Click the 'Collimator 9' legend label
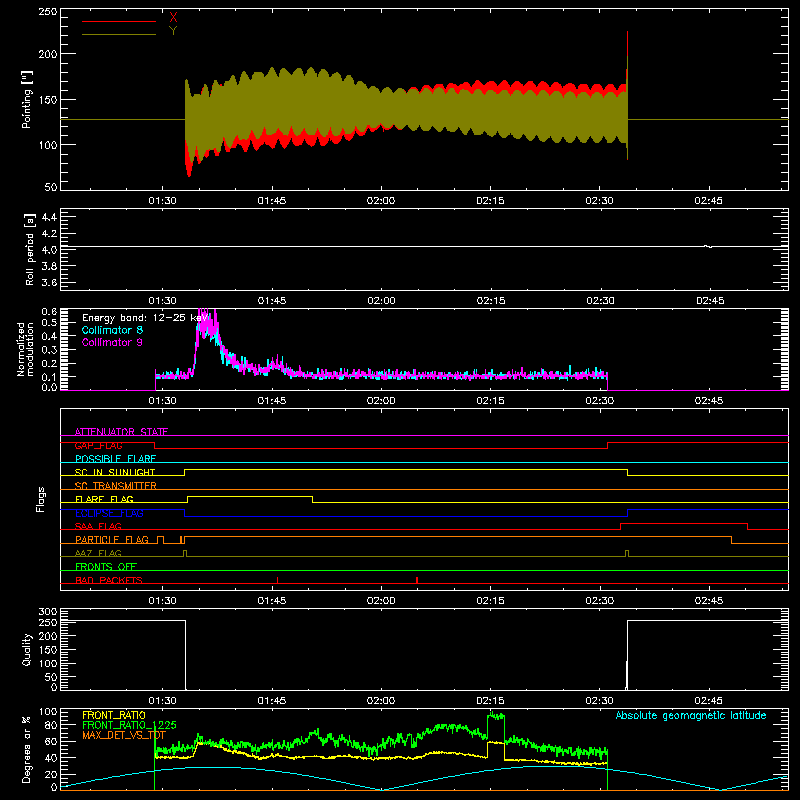The height and width of the screenshot is (800, 800). pyautogui.click(x=112, y=342)
